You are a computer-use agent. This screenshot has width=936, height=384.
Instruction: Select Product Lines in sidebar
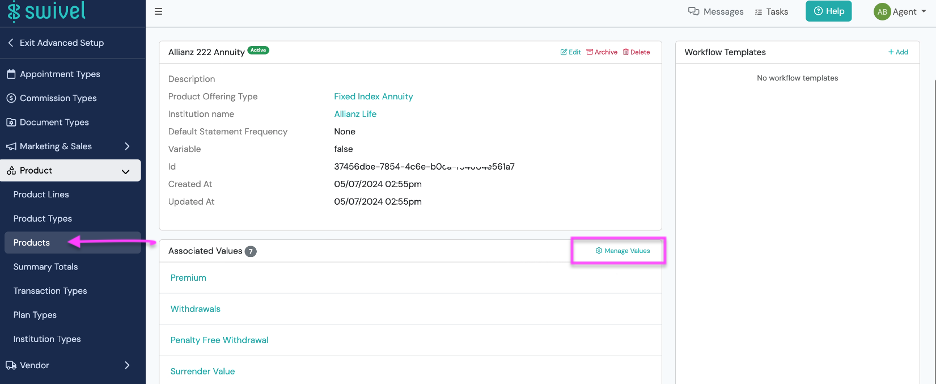tap(41, 194)
